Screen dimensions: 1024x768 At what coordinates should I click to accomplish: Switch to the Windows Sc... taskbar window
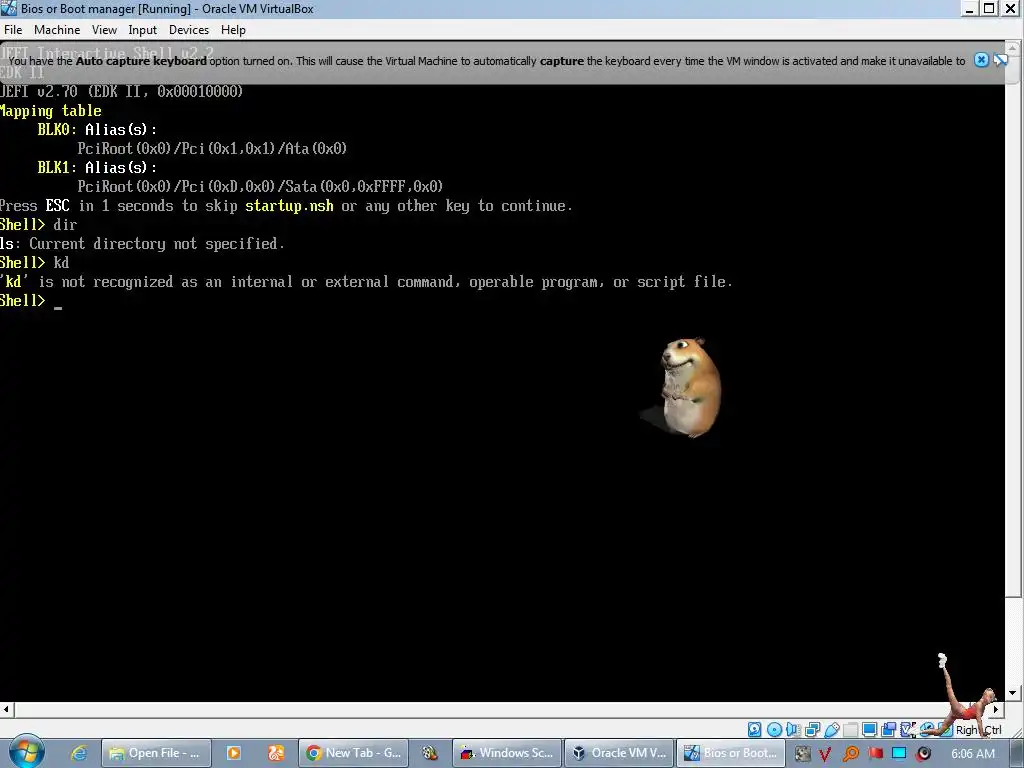click(507, 753)
